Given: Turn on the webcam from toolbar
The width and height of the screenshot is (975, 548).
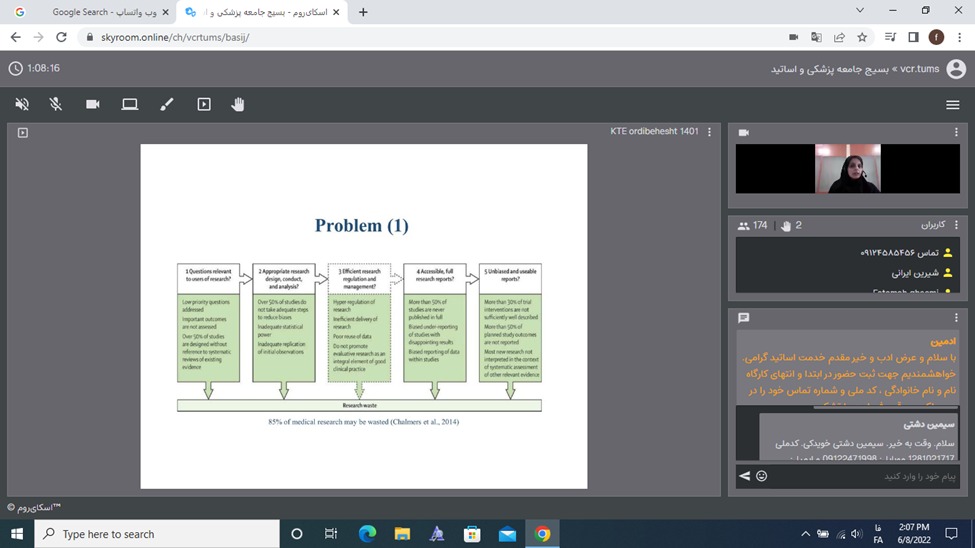Looking at the screenshot, I should point(93,104).
